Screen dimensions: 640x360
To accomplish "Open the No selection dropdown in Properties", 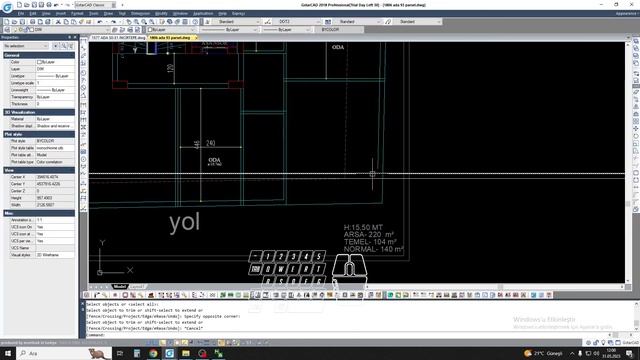I will point(26,46).
